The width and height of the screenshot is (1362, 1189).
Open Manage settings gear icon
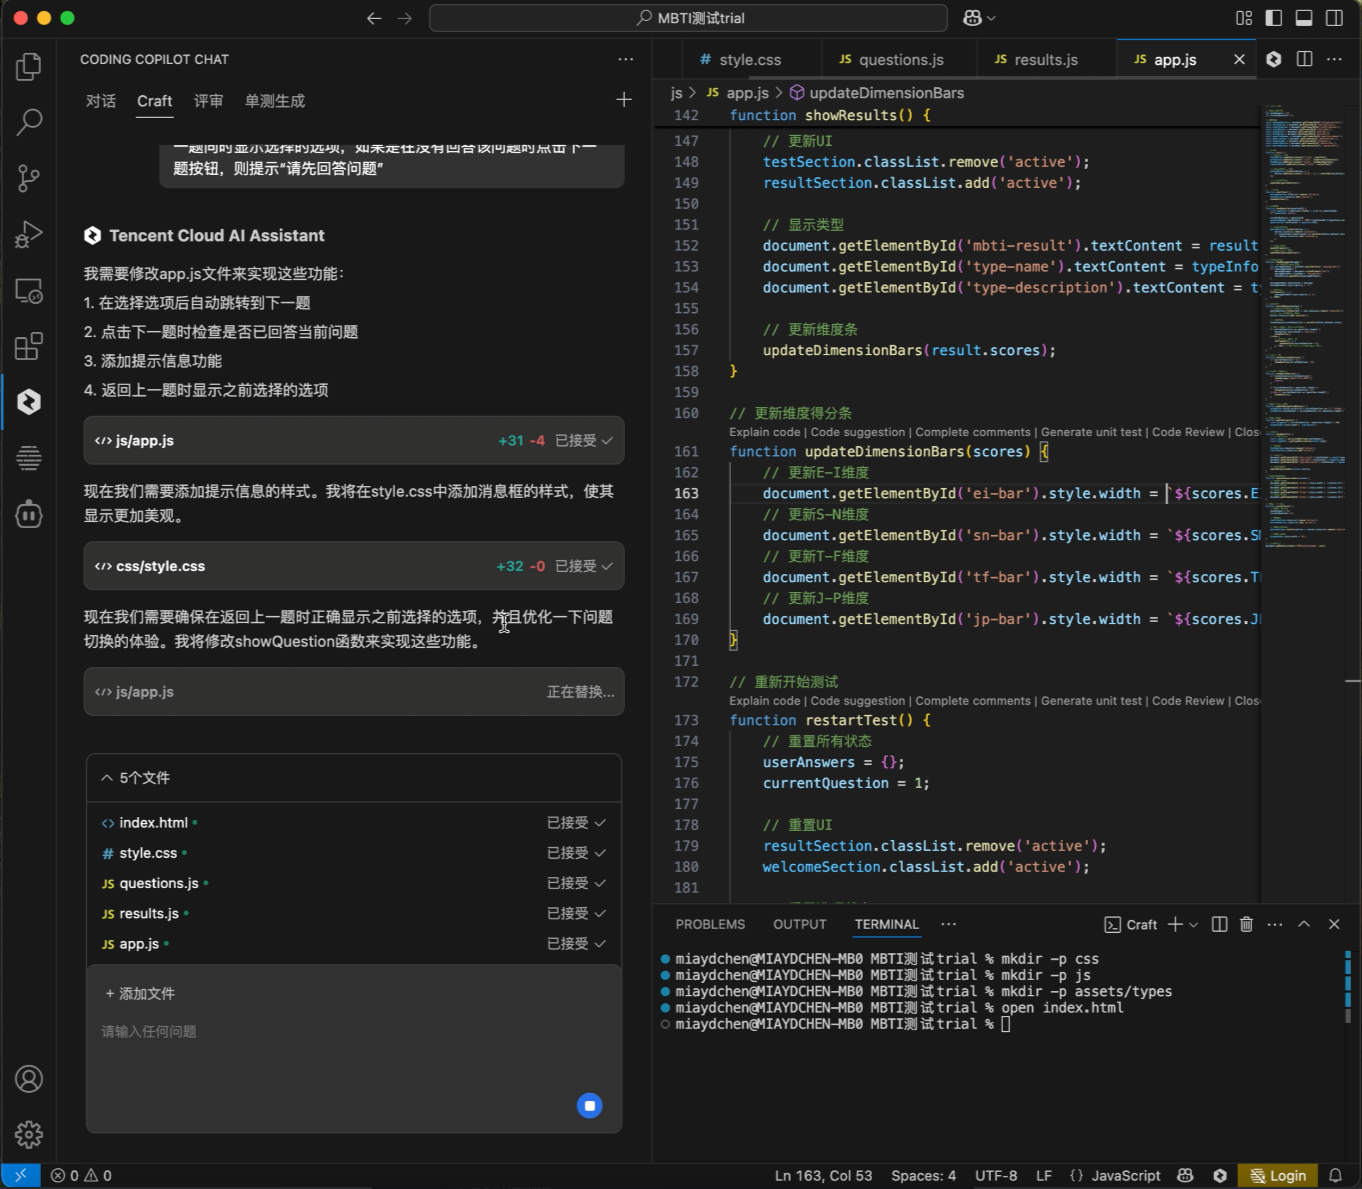tap(29, 1134)
